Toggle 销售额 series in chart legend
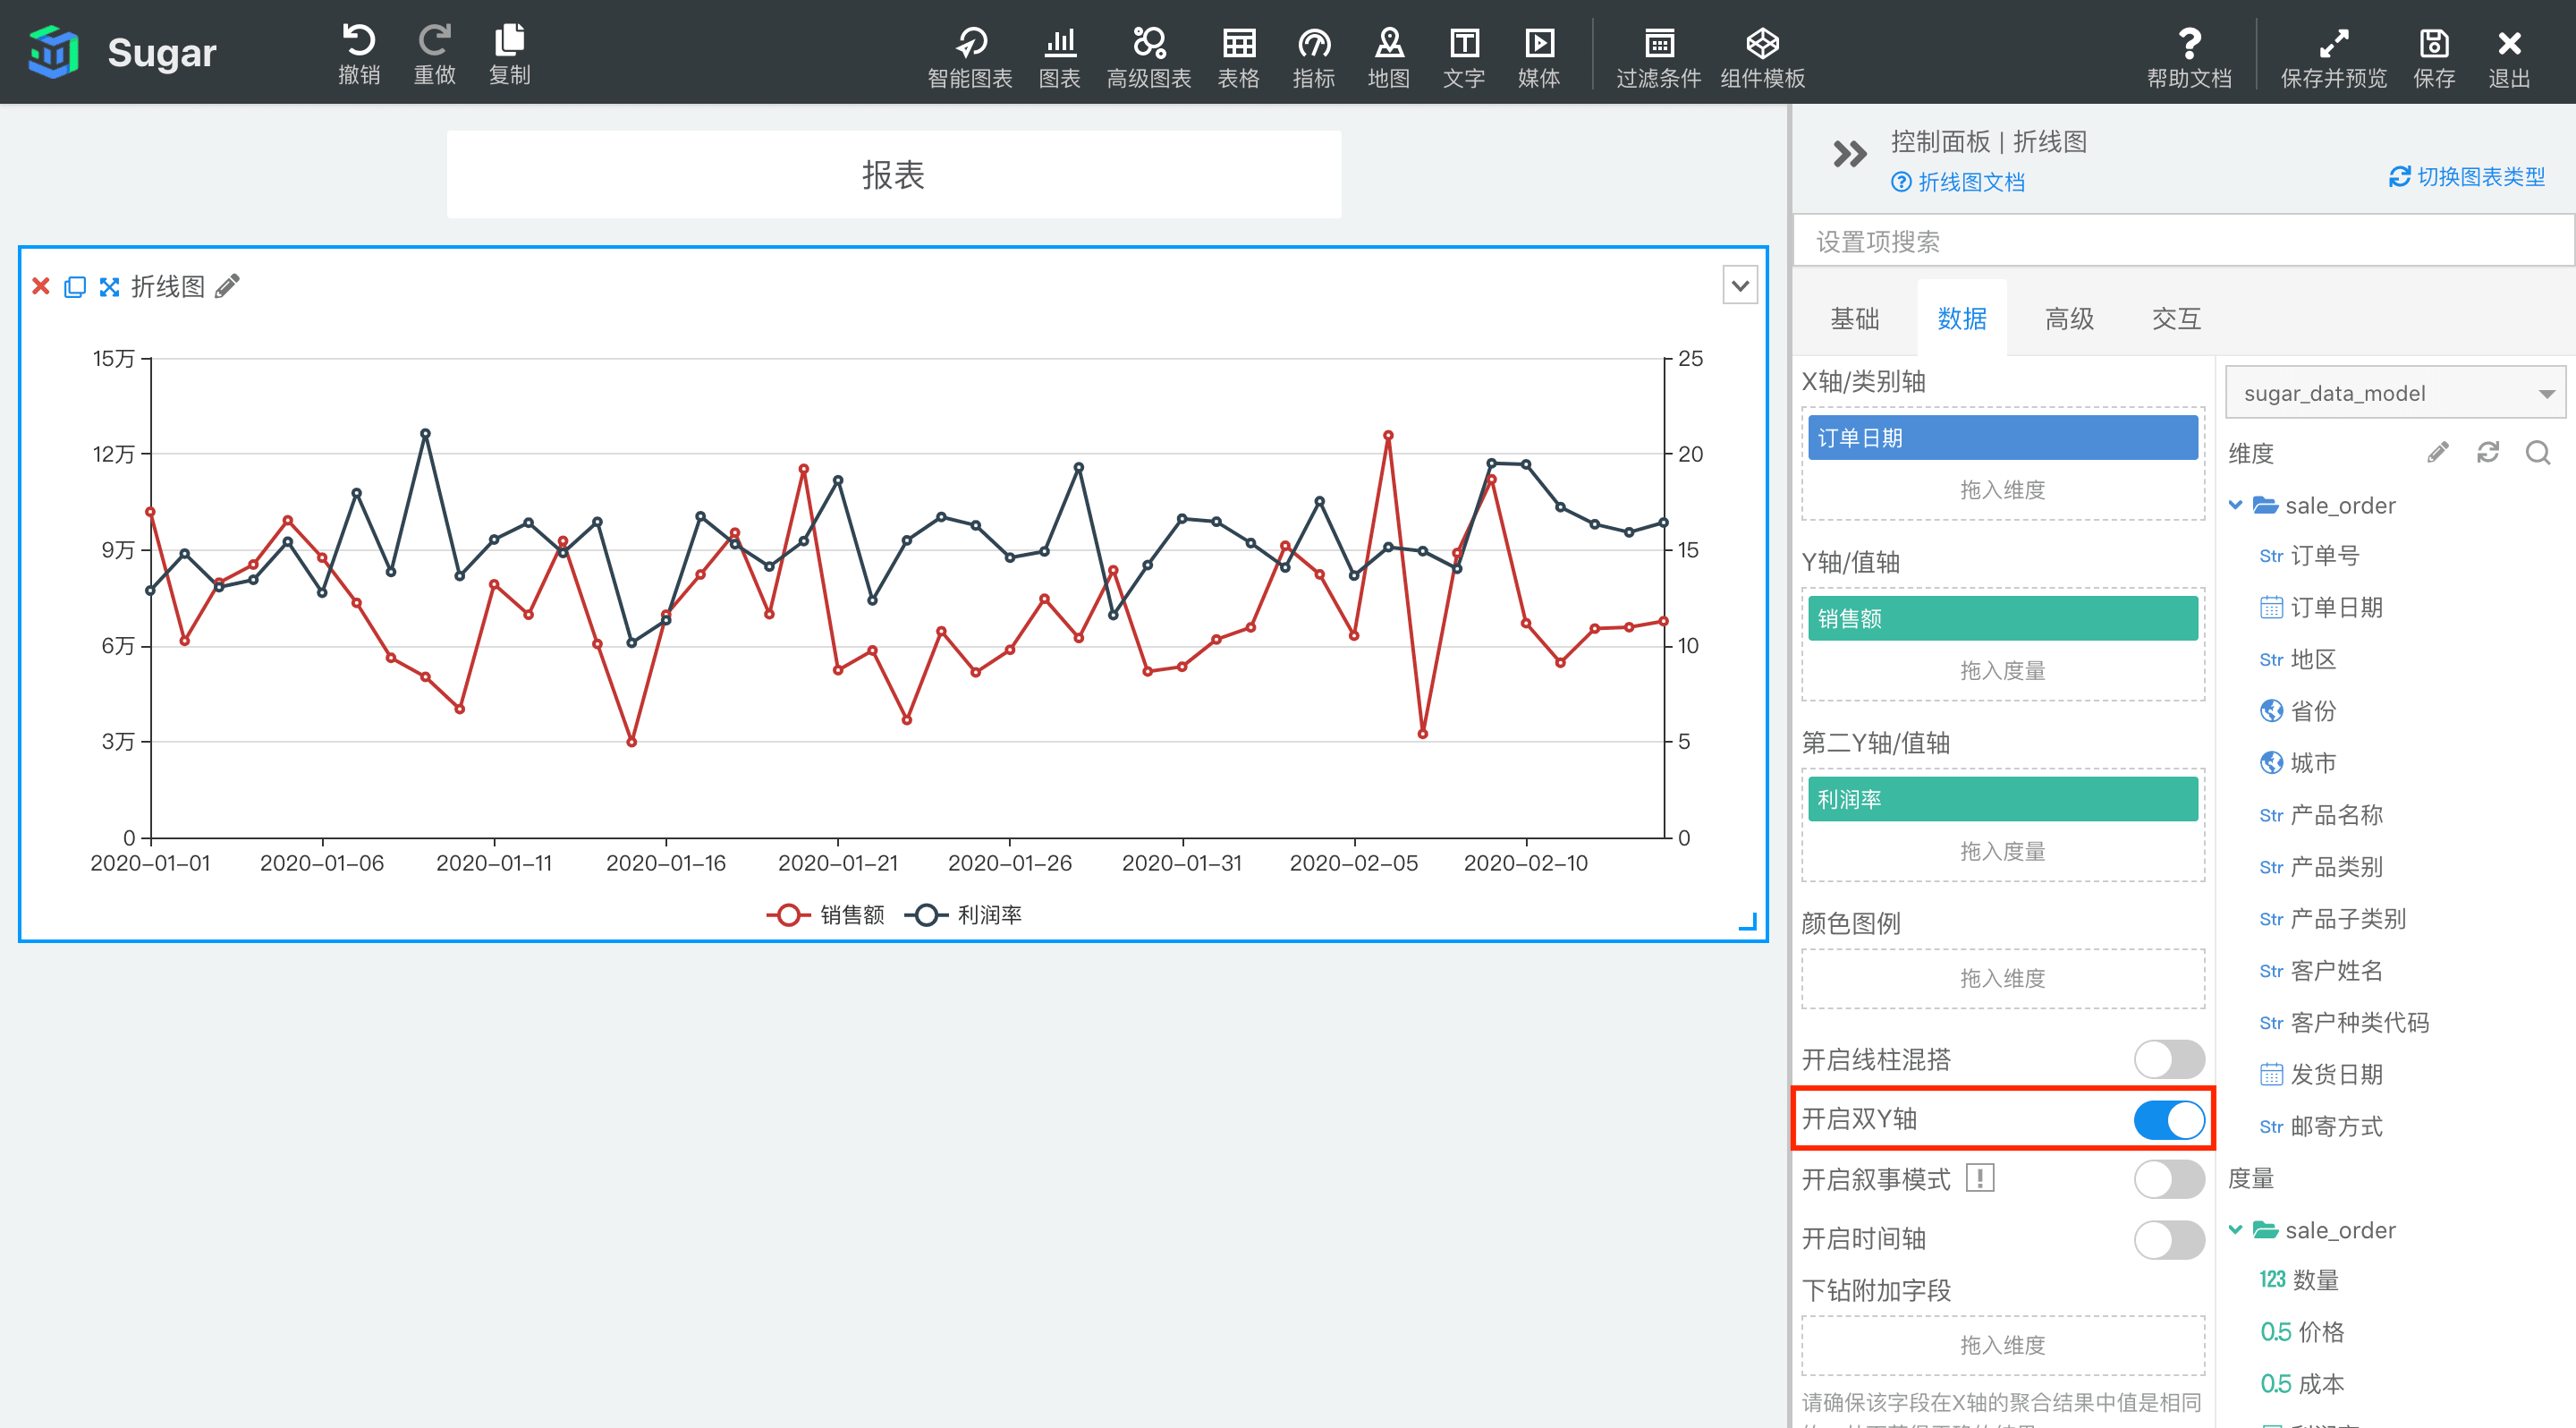This screenshot has height=1428, width=2576. [826, 915]
